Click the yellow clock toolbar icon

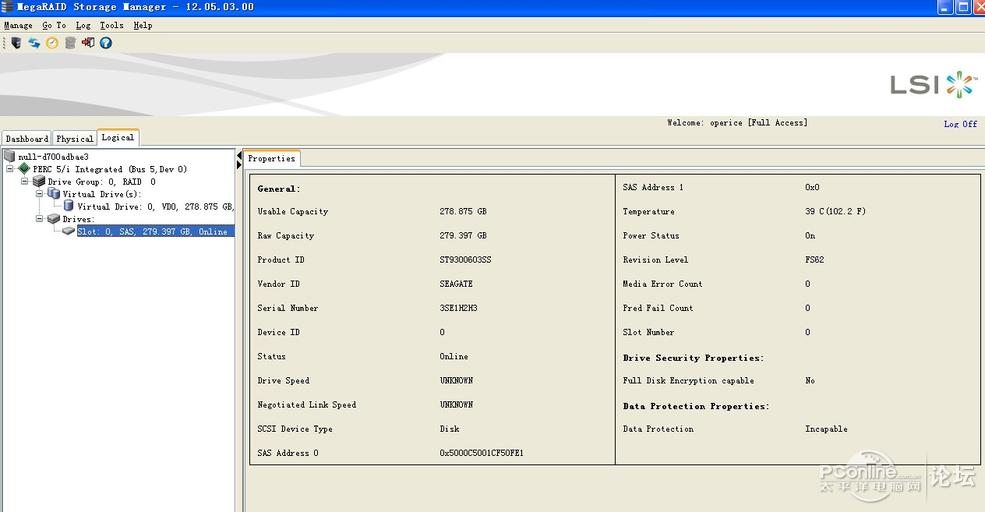tap(52, 43)
